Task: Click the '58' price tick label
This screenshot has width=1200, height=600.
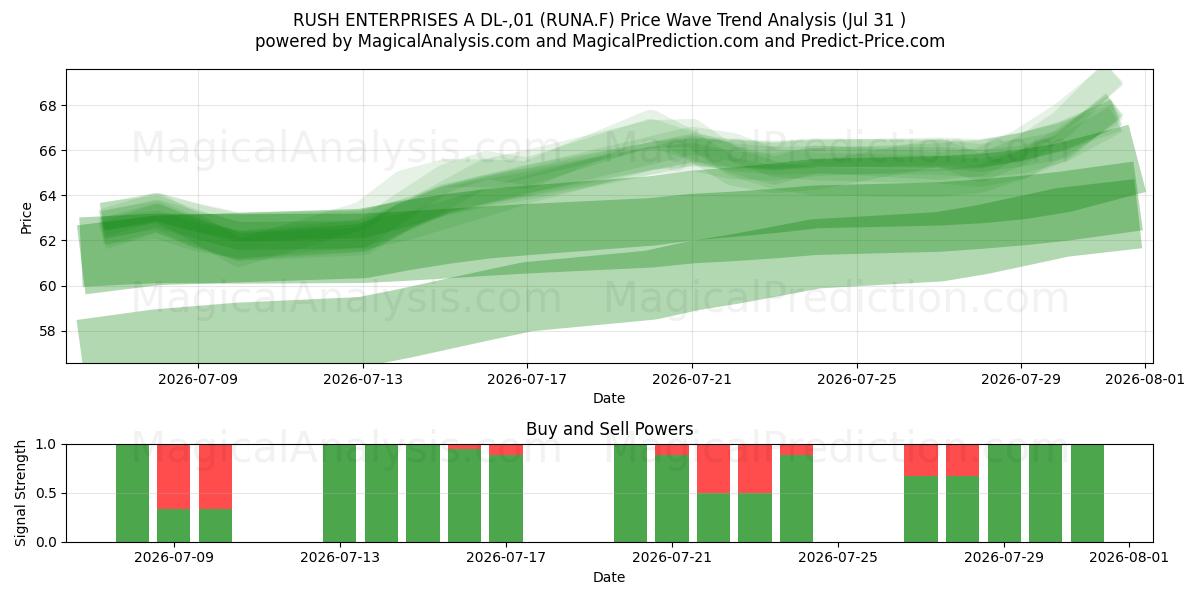Action: [50, 331]
